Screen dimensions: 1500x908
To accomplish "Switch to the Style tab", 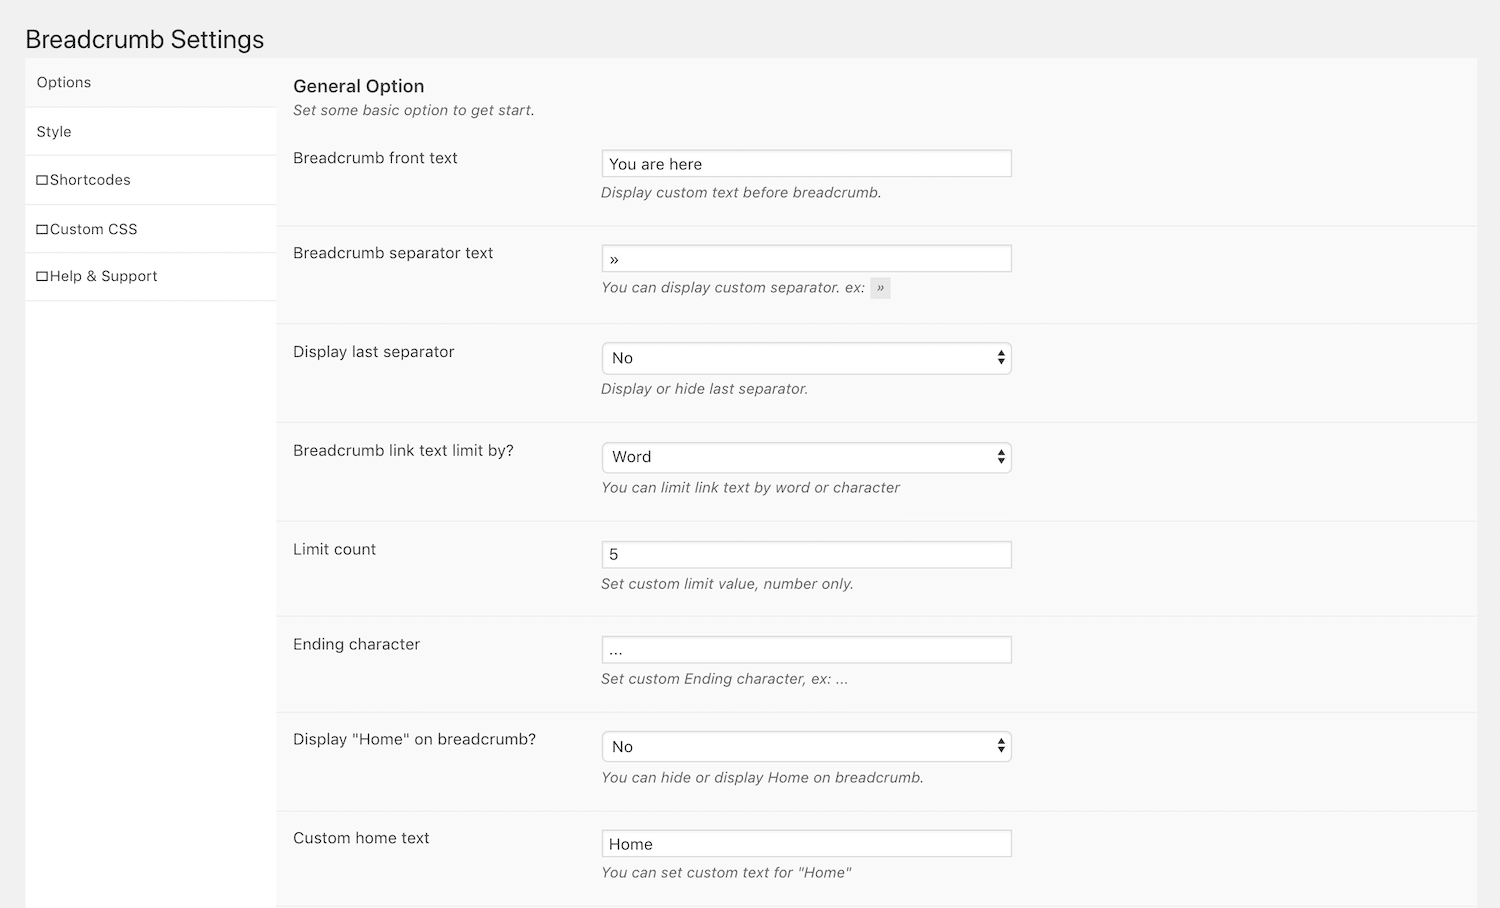I will click(54, 131).
